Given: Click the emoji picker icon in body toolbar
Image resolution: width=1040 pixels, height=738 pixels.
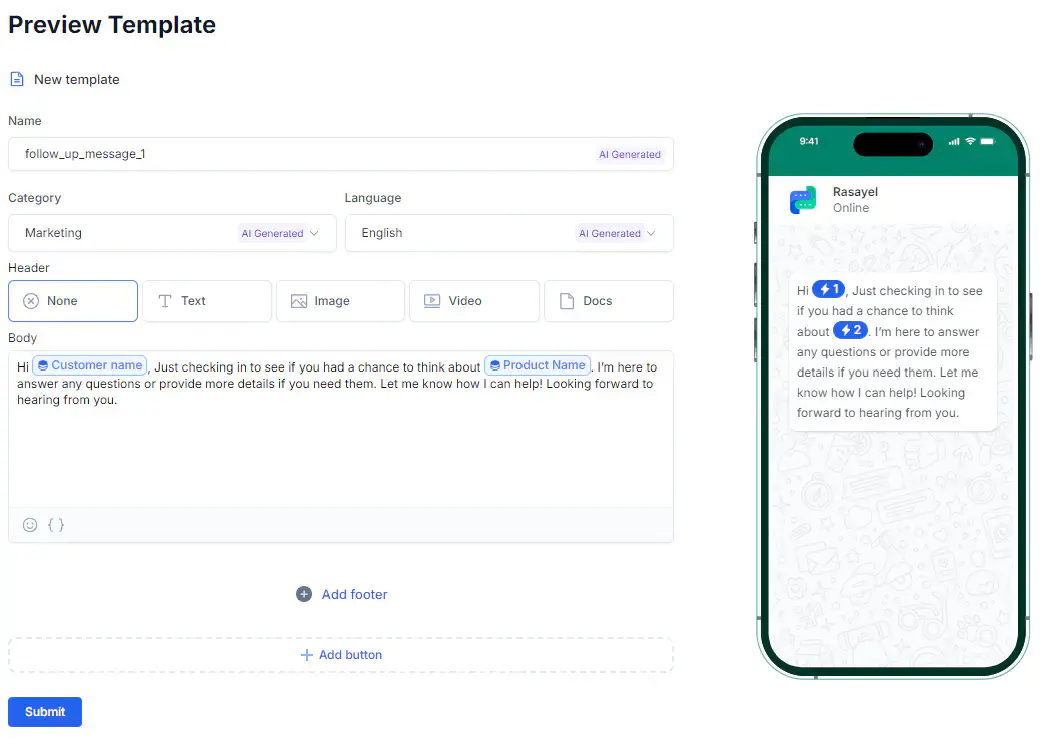Looking at the screenshot, I should (x=30, y=524).
